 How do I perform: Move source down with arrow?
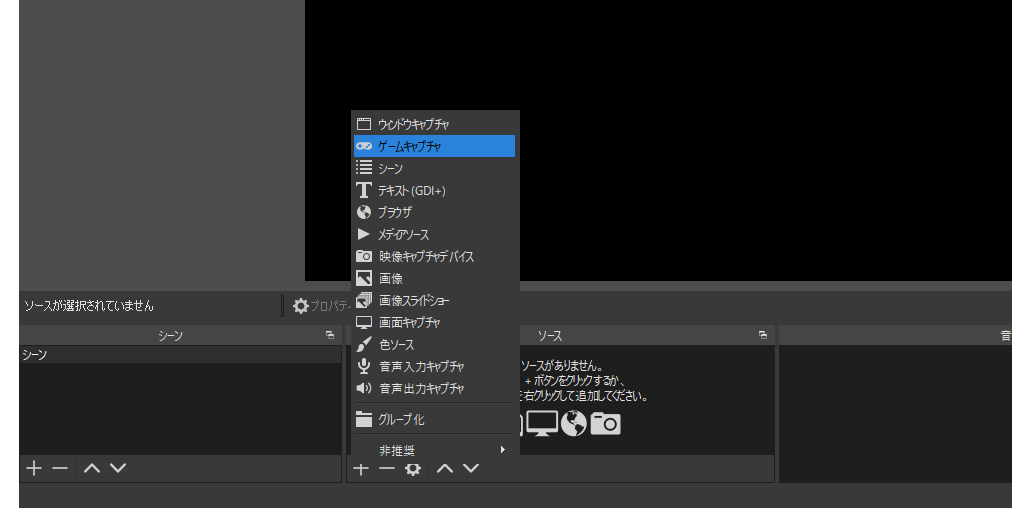point(471,469)
